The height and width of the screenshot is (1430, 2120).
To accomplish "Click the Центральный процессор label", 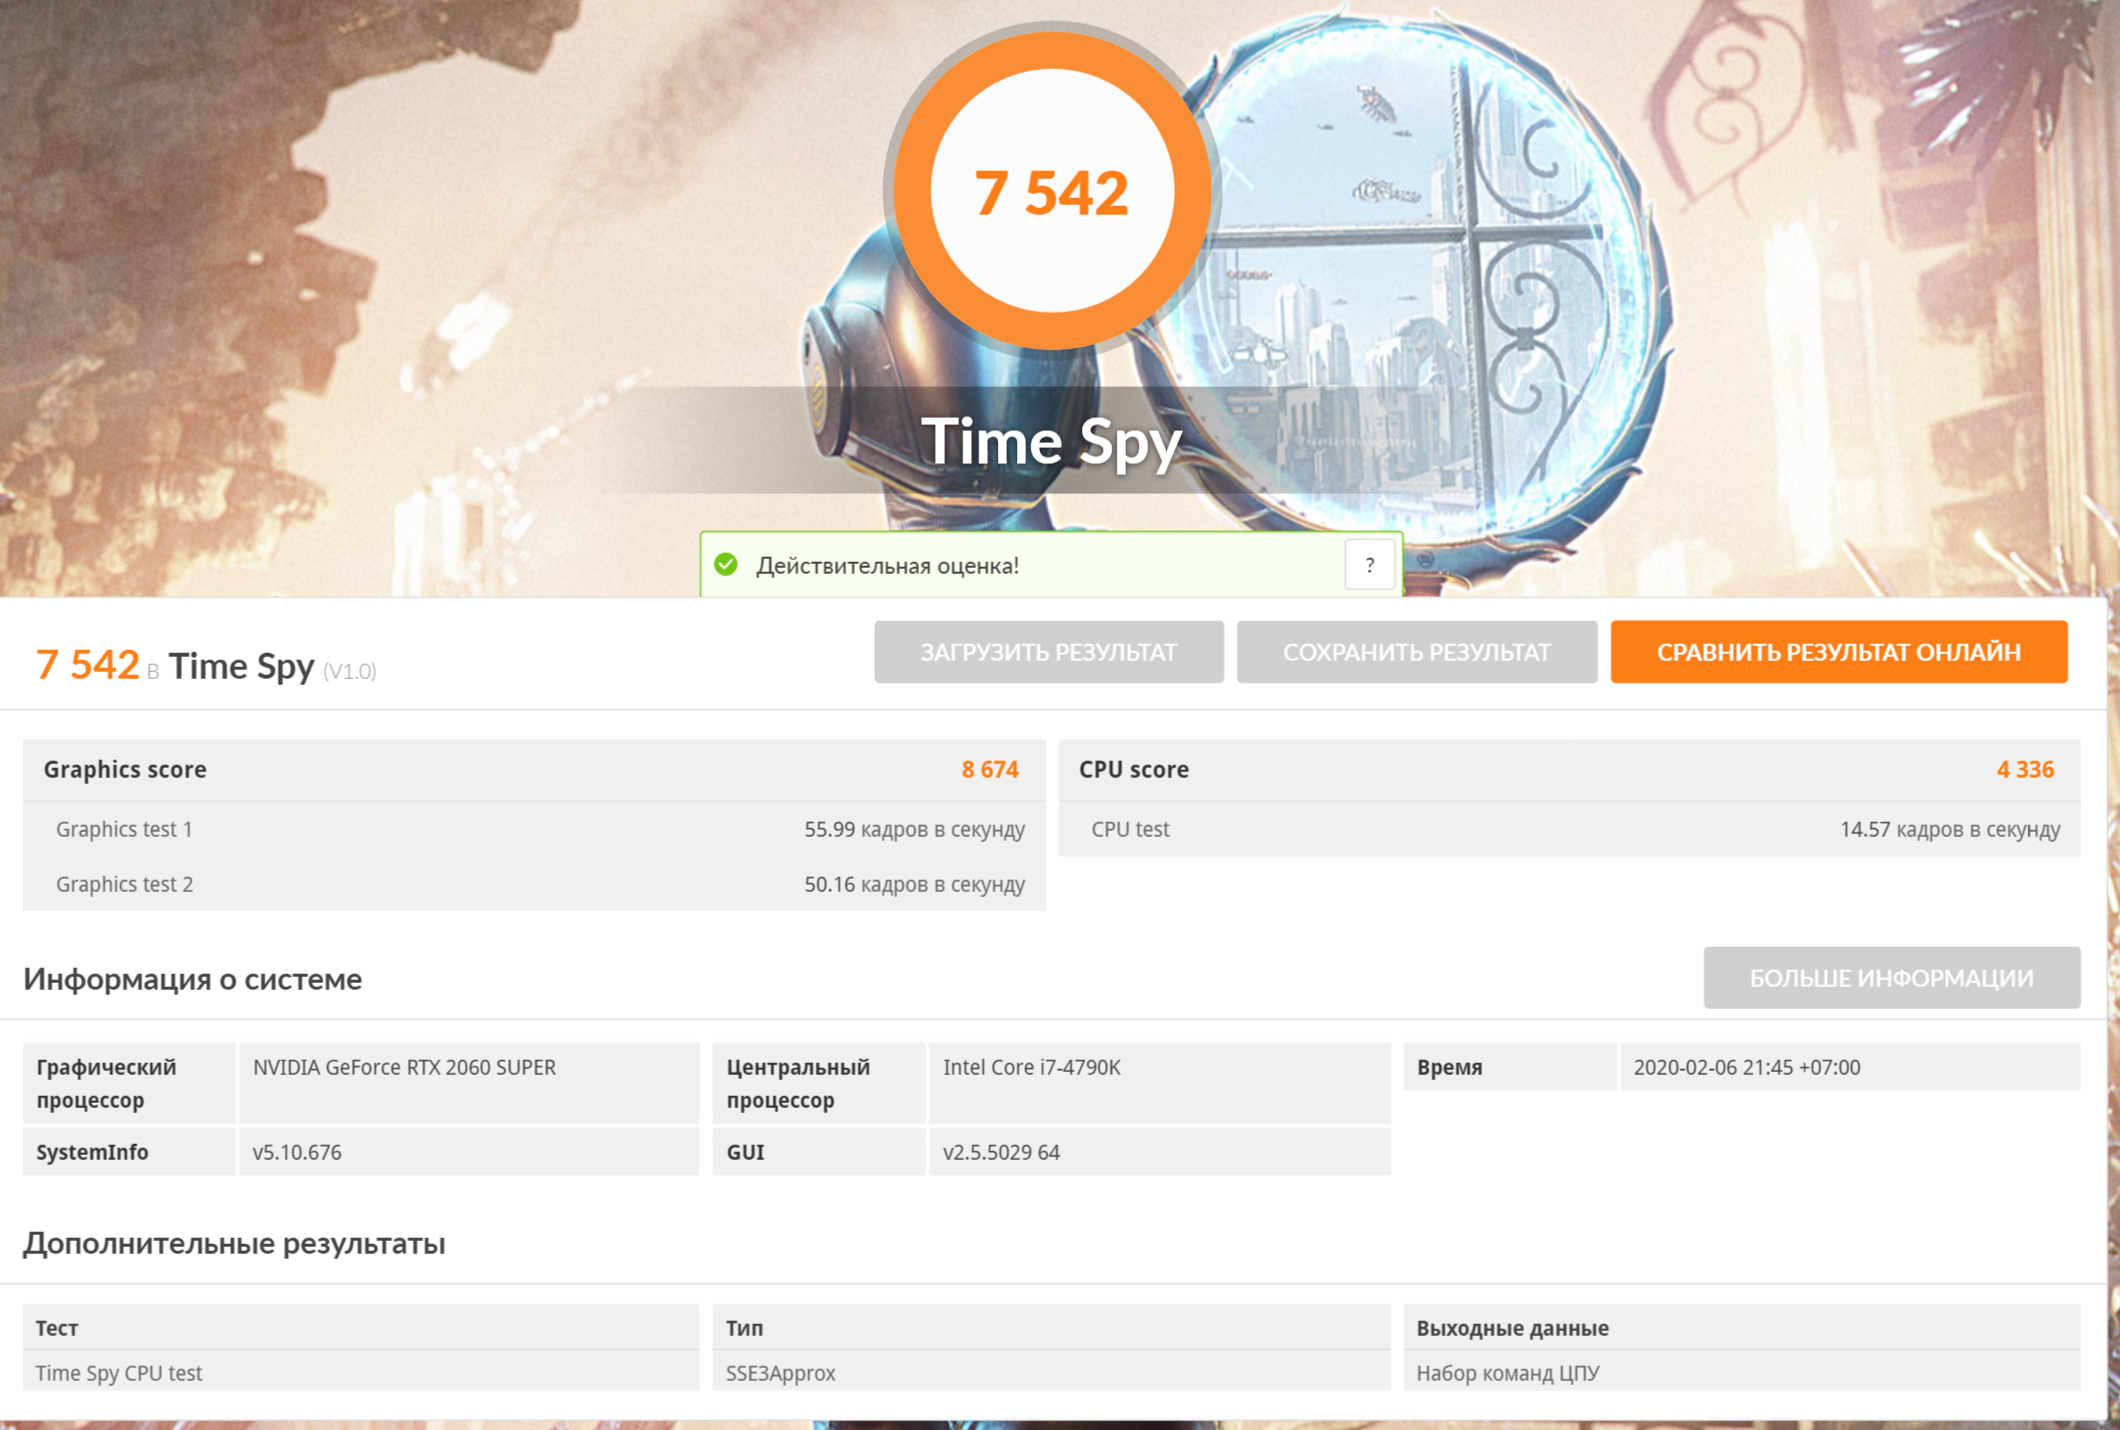I will [798, 1083].
